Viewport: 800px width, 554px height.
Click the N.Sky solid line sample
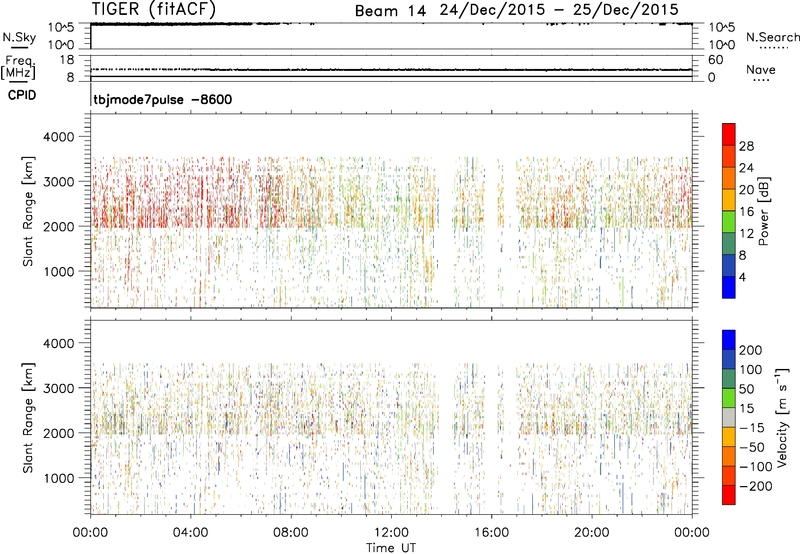(x=19, y=48)
